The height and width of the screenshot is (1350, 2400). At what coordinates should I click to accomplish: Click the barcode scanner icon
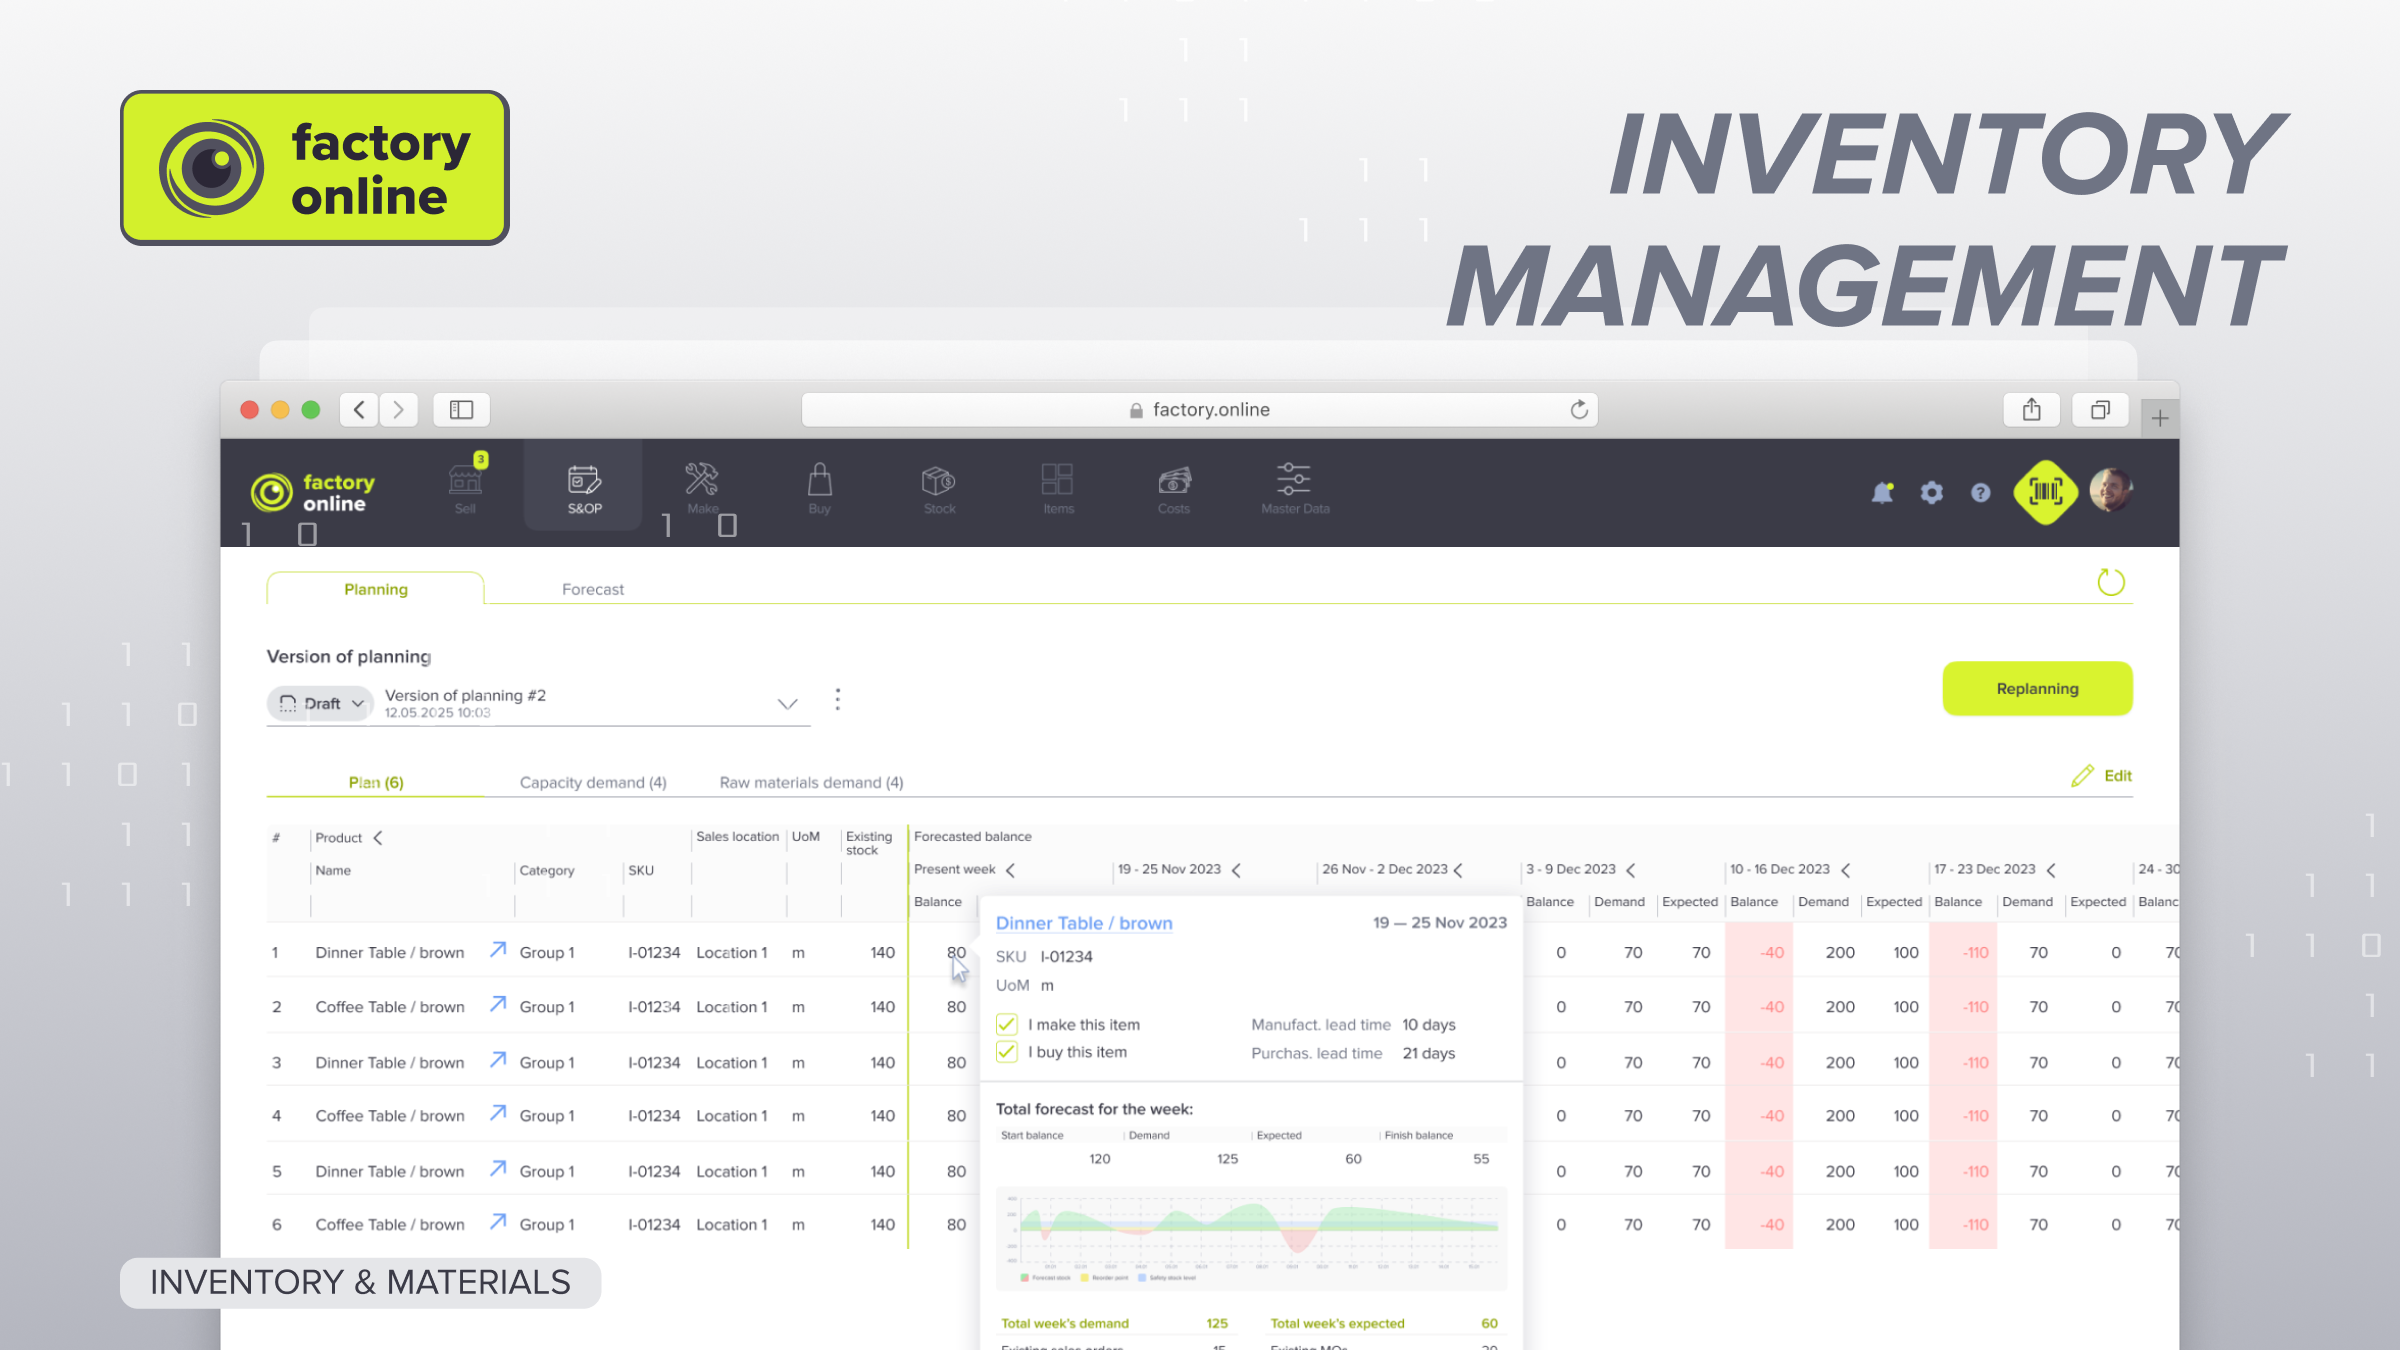[2046, 492]
